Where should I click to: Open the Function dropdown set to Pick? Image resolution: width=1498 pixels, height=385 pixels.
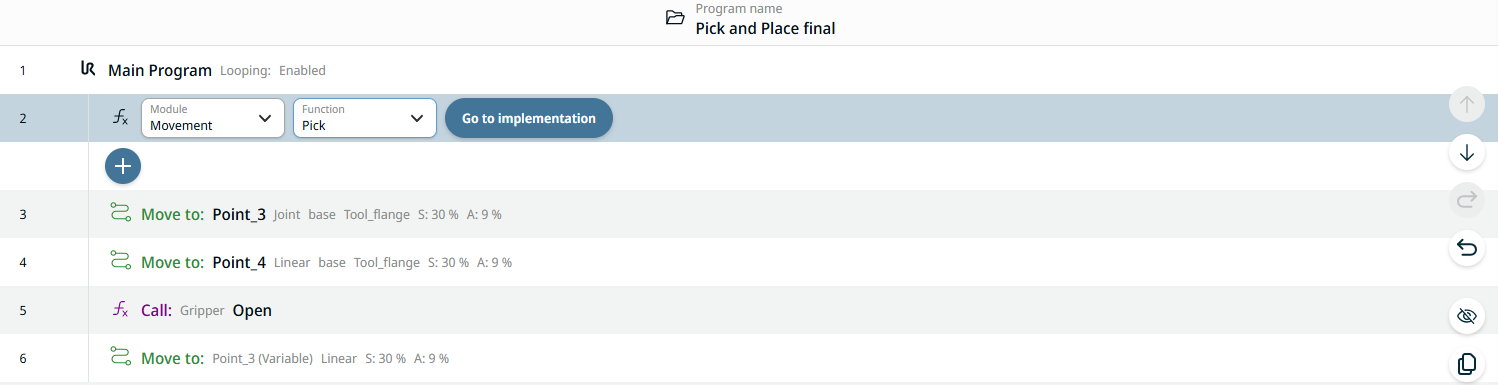click(x=364, y=118)
